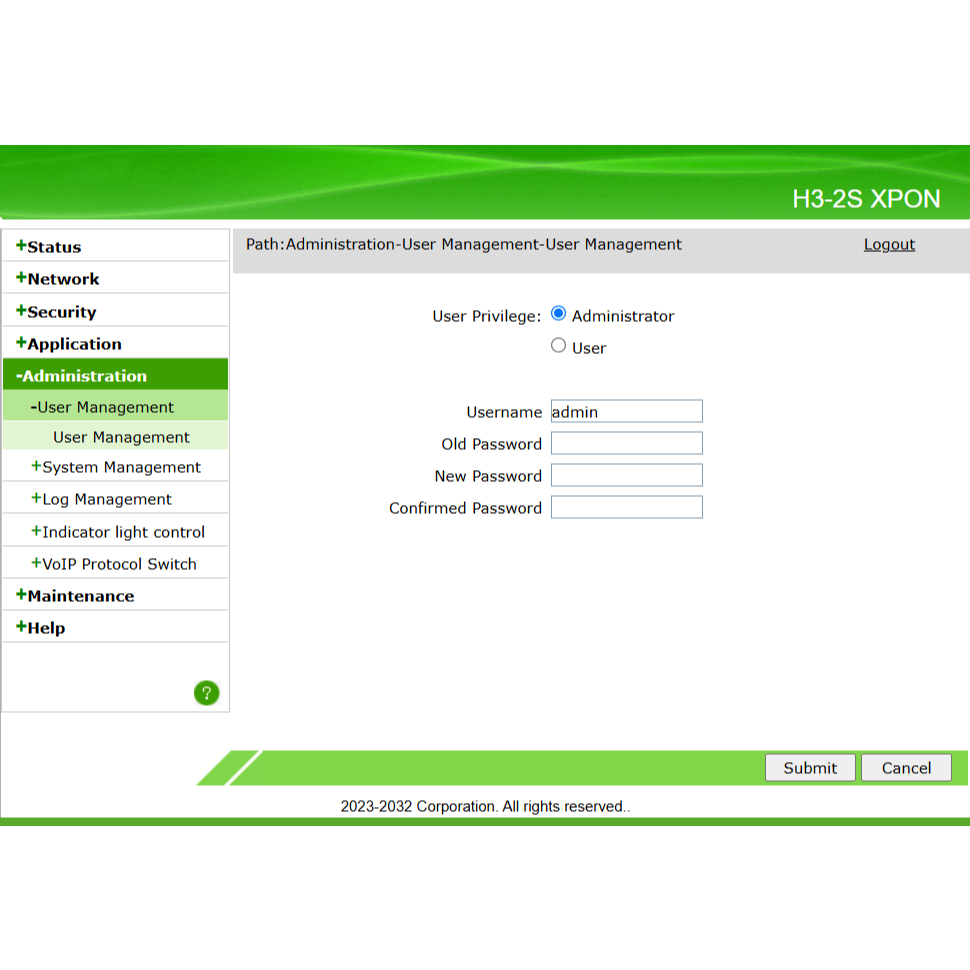Click the Logout link
Image resolution: width=970 pixels, height=970 pixels.
889,244
